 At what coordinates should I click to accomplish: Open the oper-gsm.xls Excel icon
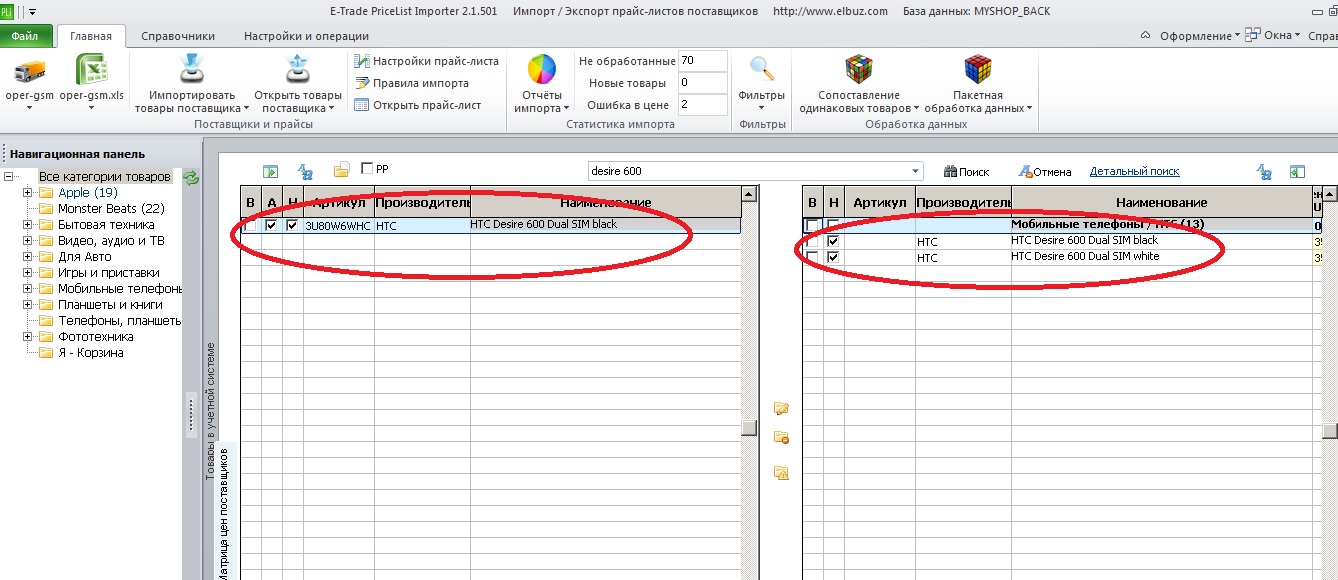[92, 70]
